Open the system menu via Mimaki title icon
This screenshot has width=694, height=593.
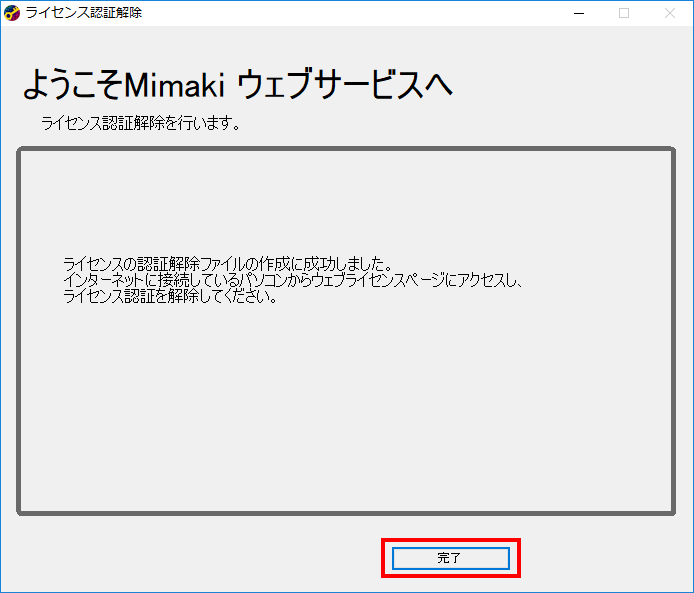(13, 13)
